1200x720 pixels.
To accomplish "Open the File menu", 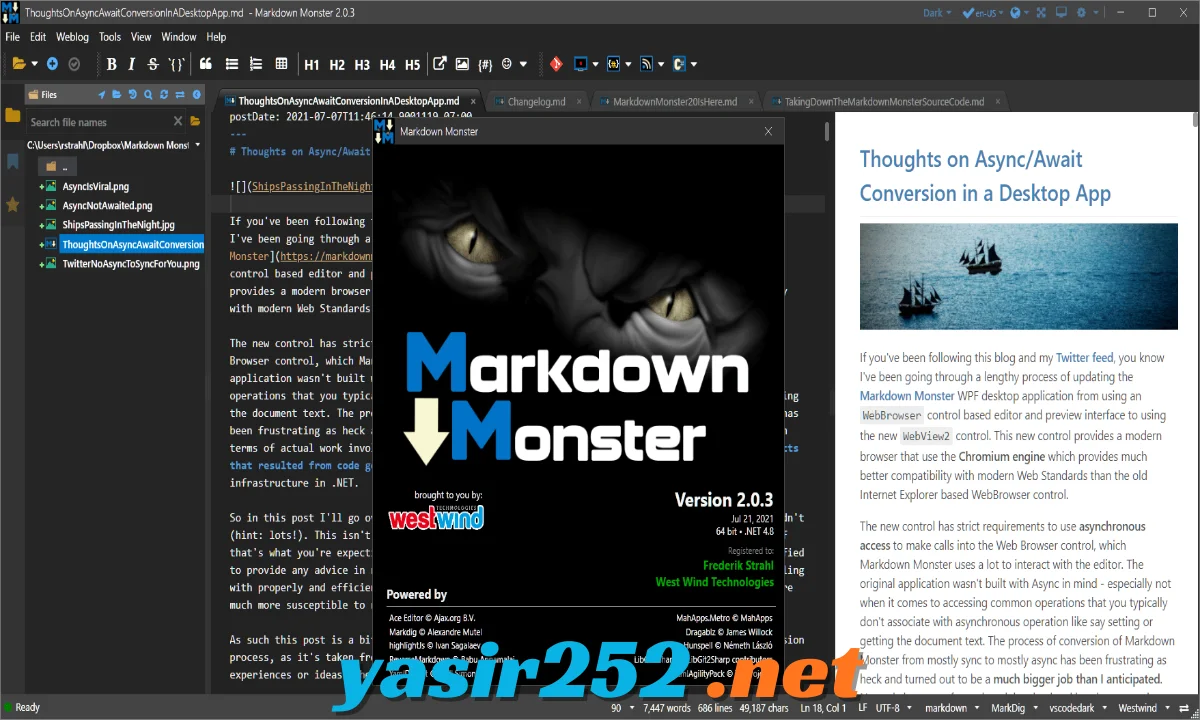I will (x=13, y=37).
